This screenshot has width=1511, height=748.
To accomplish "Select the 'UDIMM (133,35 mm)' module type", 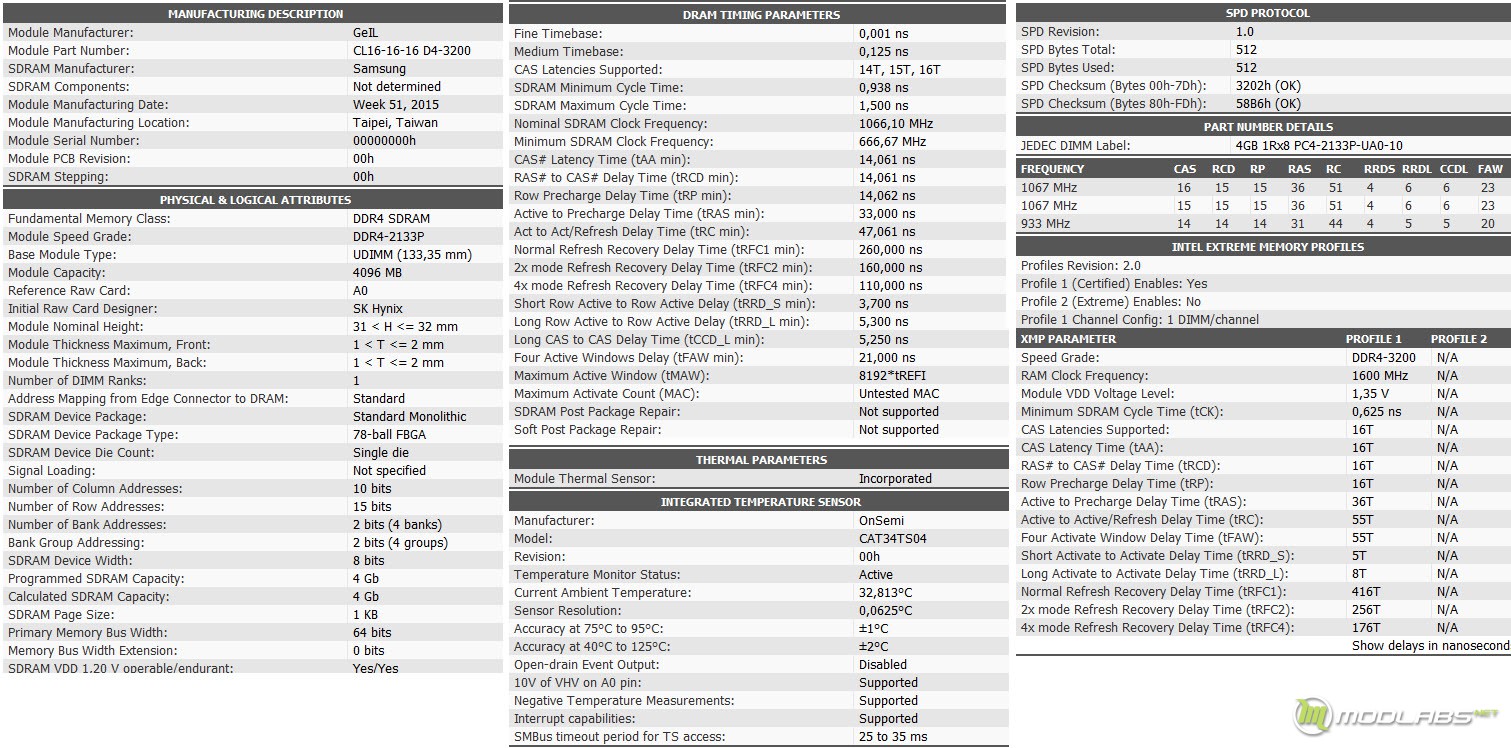I will (412, 255).
